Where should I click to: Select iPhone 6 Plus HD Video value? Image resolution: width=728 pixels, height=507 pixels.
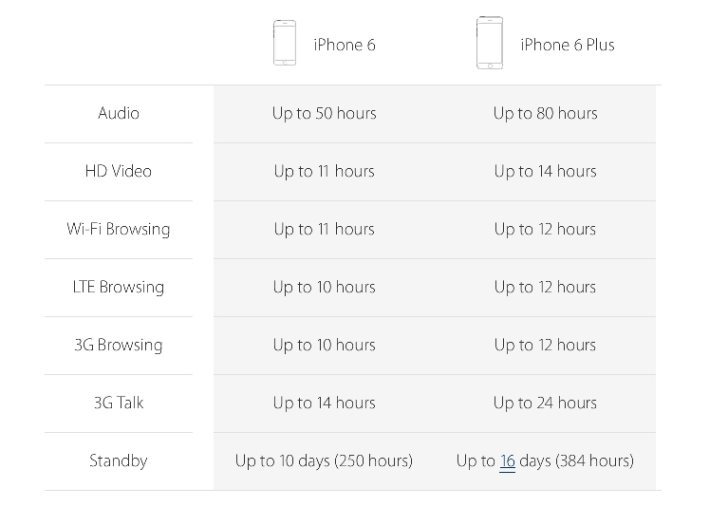point(545,171)
